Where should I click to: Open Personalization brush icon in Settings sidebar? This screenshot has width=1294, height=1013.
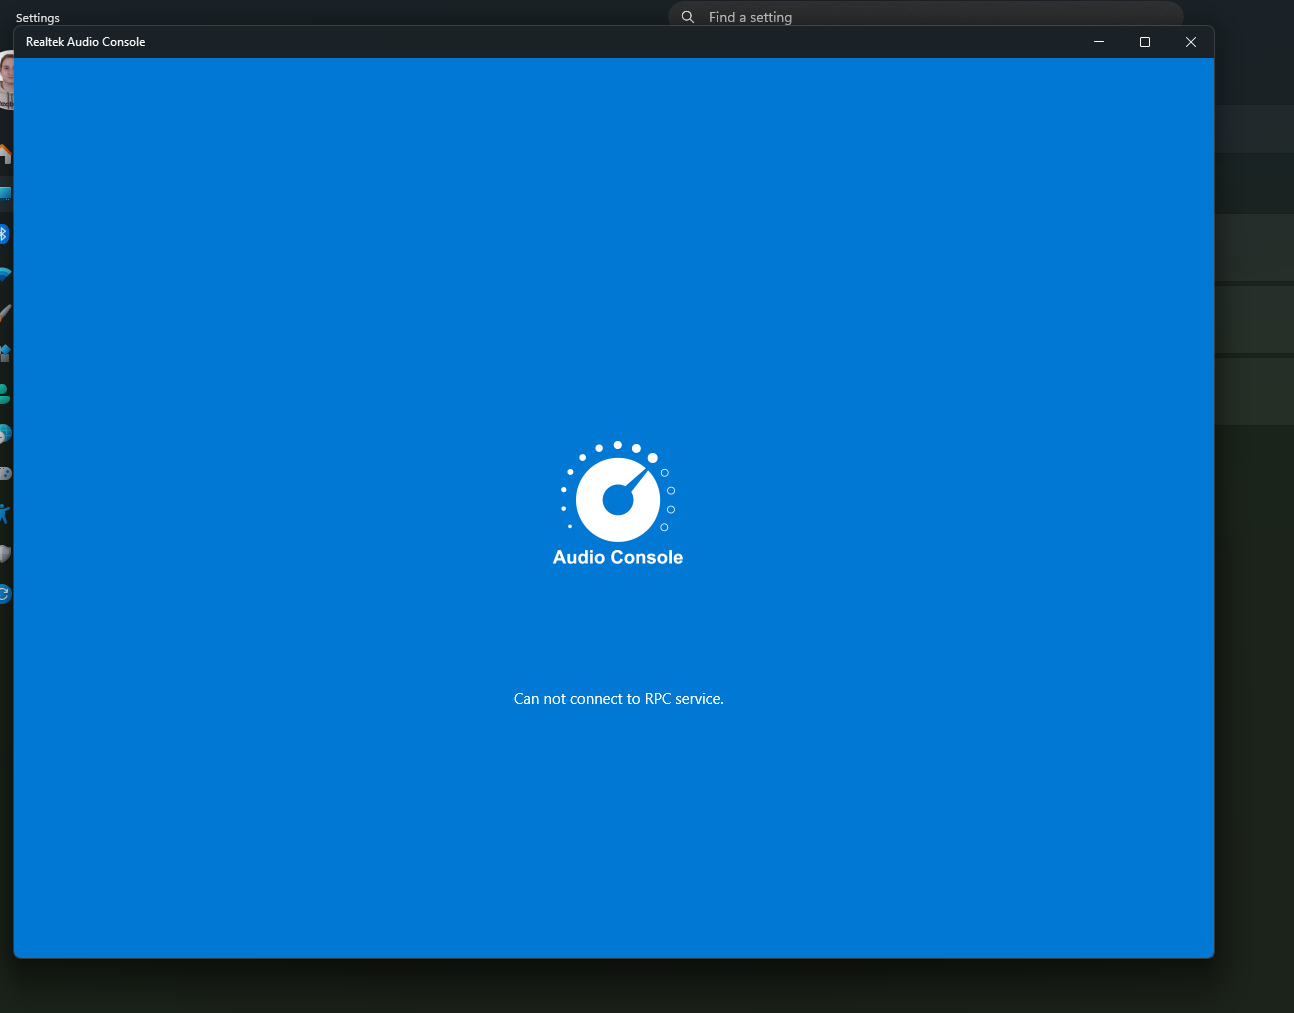point(6,314)
